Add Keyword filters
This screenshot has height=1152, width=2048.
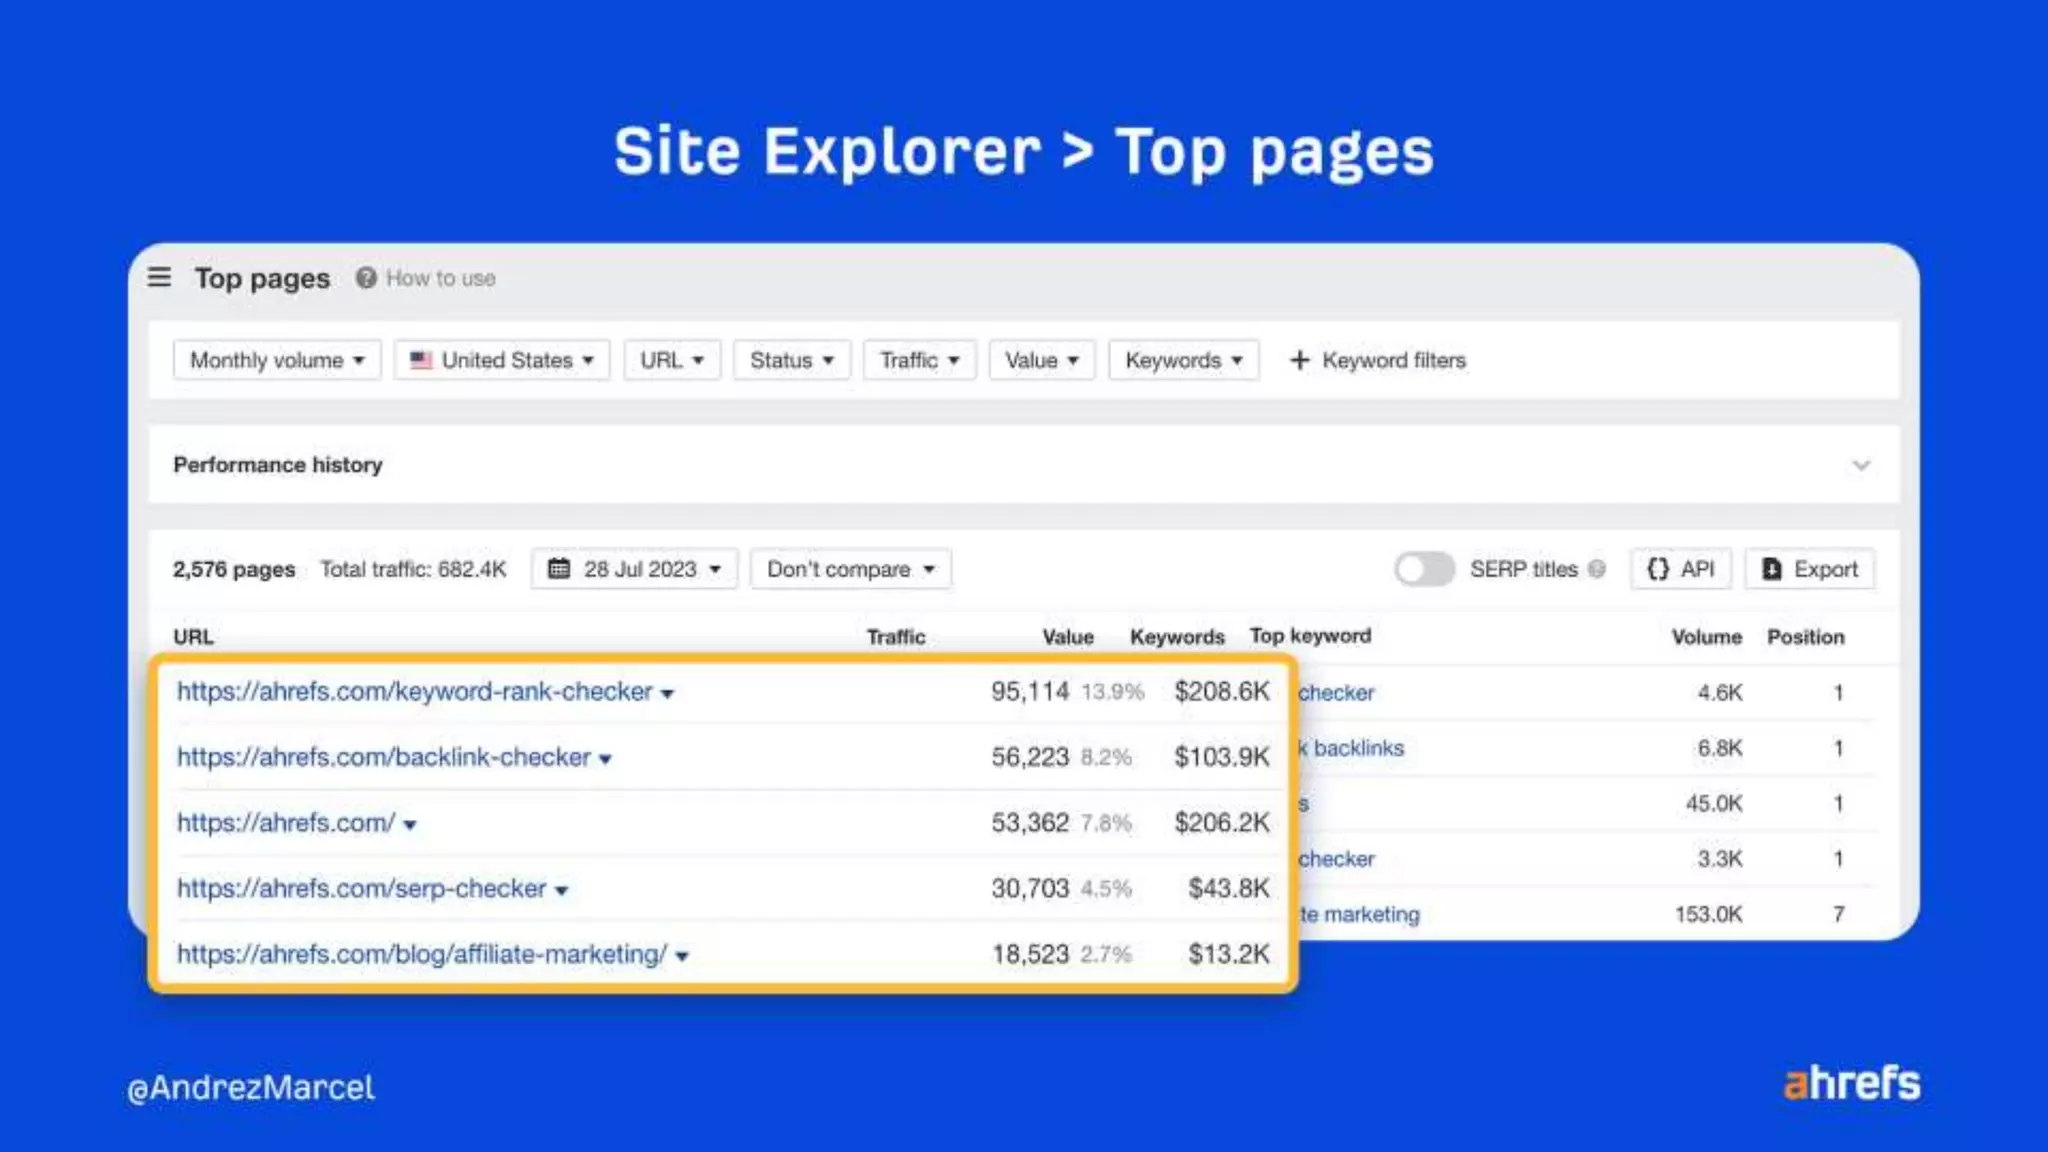coord(1378,360)
